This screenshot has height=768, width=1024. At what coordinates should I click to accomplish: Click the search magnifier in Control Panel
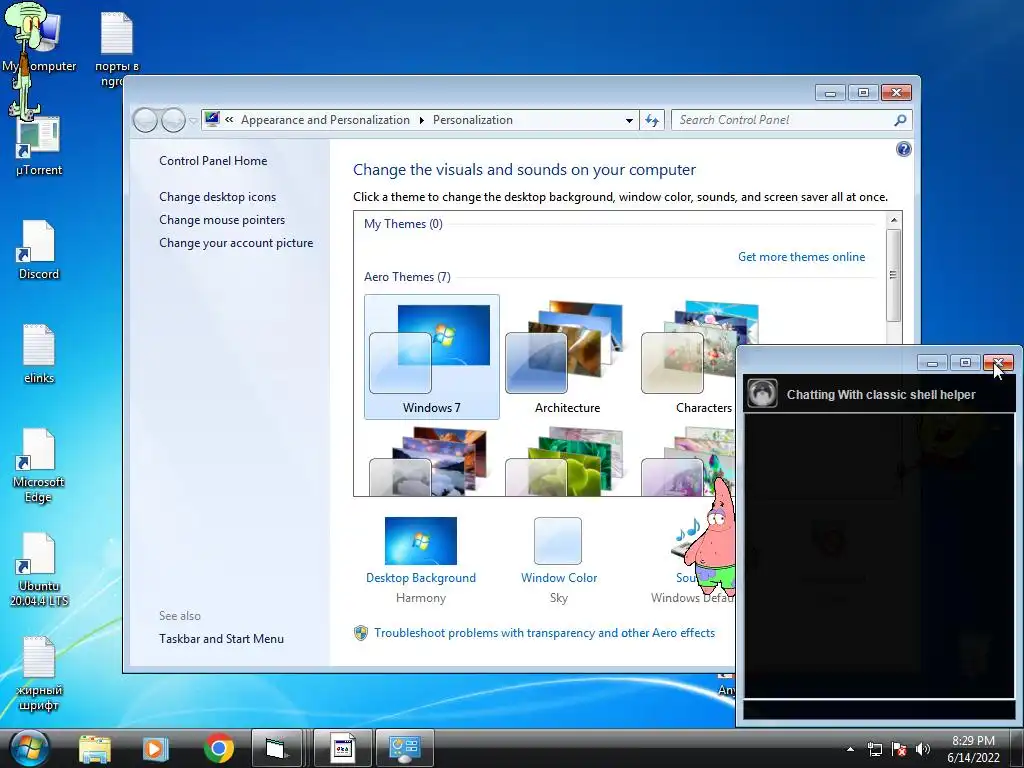[900, 120]
